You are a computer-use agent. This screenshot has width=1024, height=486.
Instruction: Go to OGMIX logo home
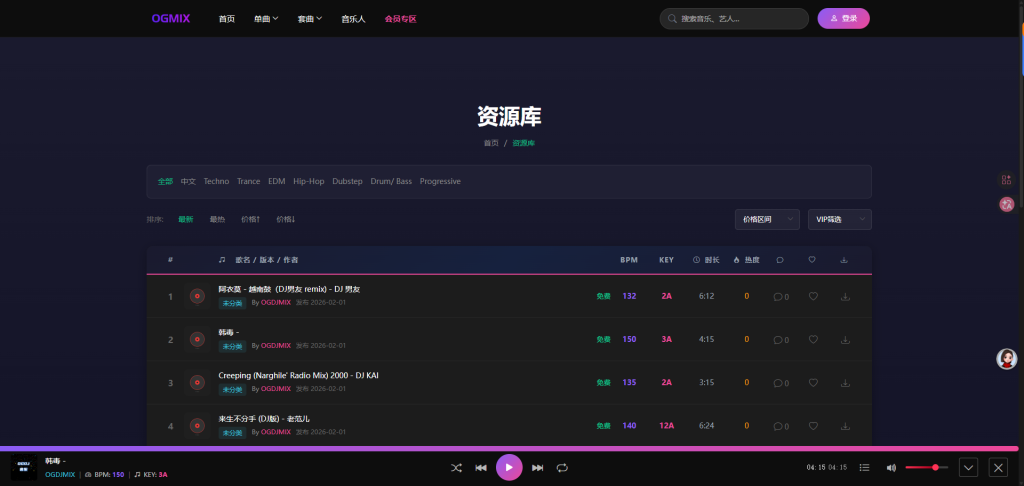170,18
